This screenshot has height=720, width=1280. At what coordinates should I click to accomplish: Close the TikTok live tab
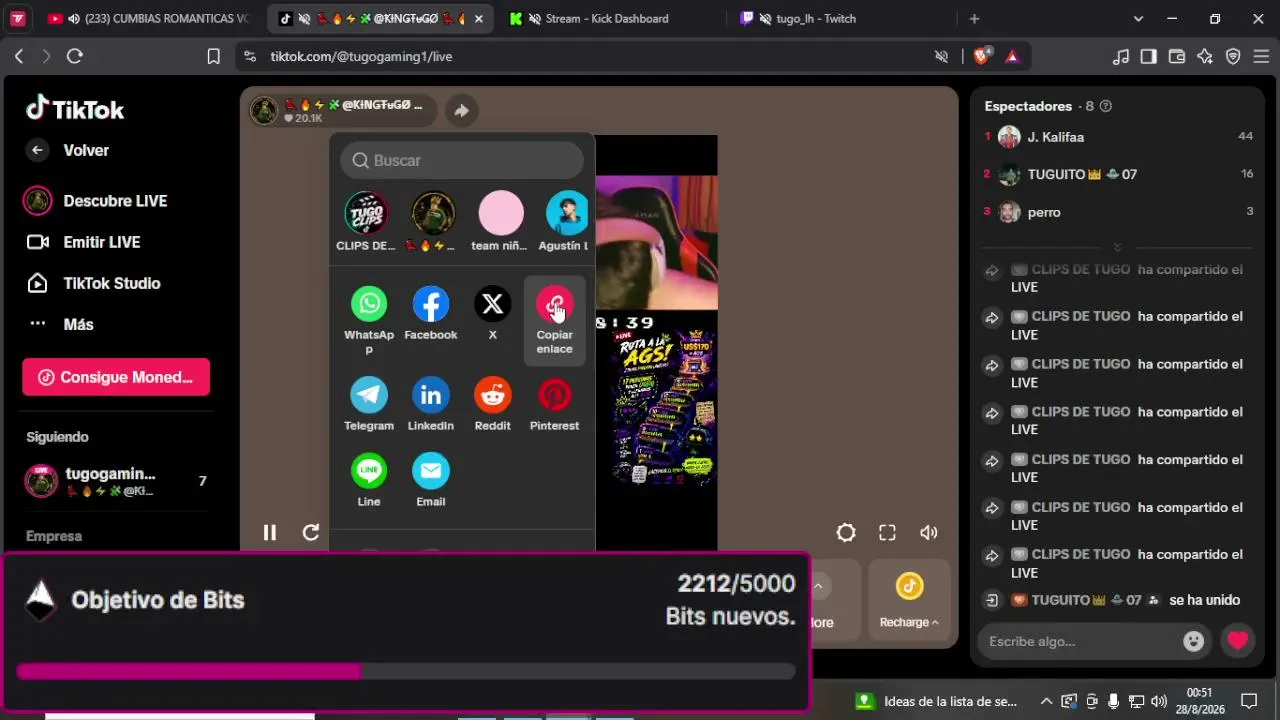pyautogui.click(x=478, y=18)
